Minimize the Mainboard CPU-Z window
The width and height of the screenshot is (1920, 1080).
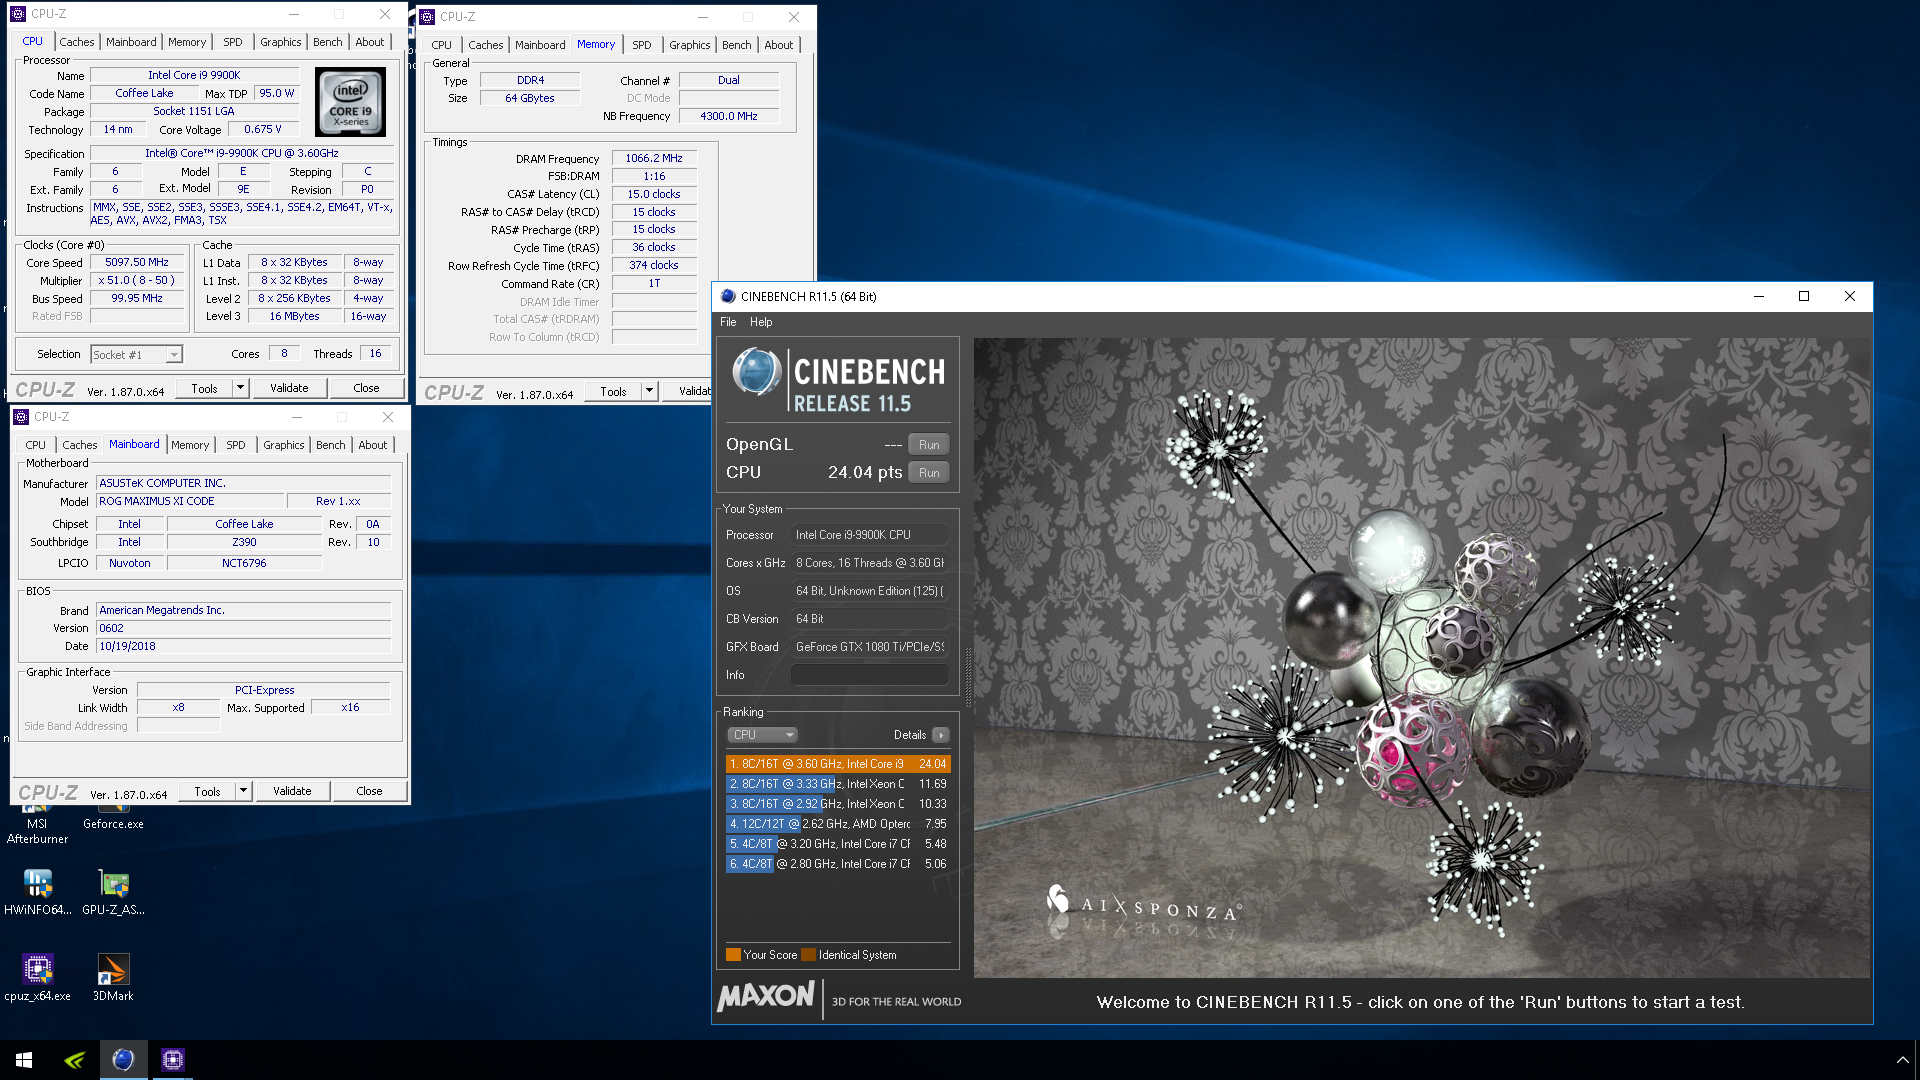tap(297, 417)
